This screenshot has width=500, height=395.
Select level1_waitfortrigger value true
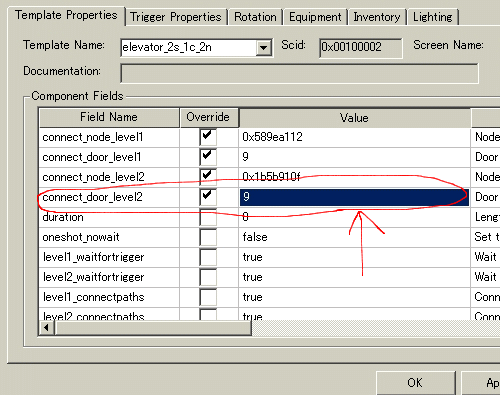click(x=354, y=257)
